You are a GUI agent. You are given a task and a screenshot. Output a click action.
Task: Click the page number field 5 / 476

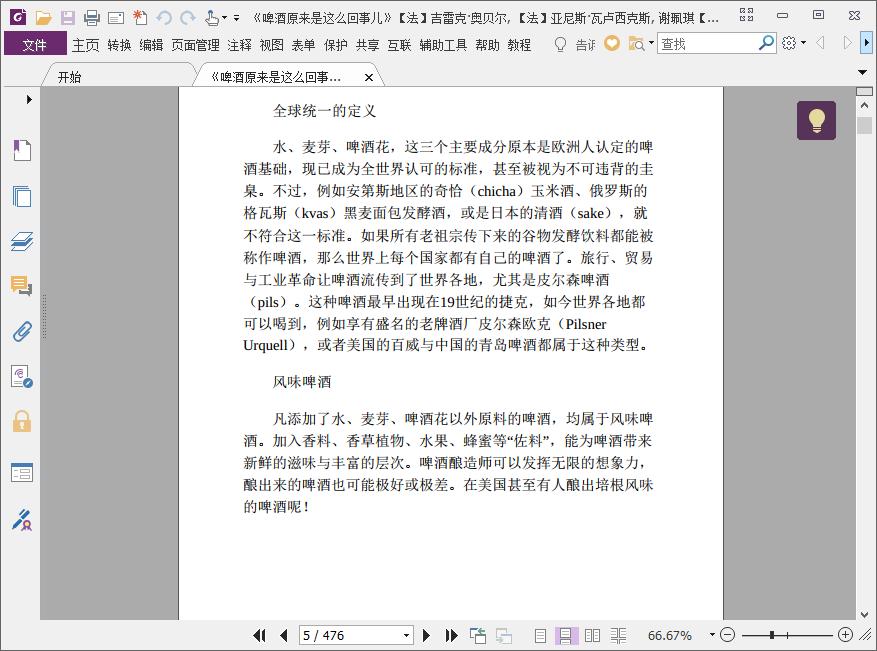click(x=351, y=635)
